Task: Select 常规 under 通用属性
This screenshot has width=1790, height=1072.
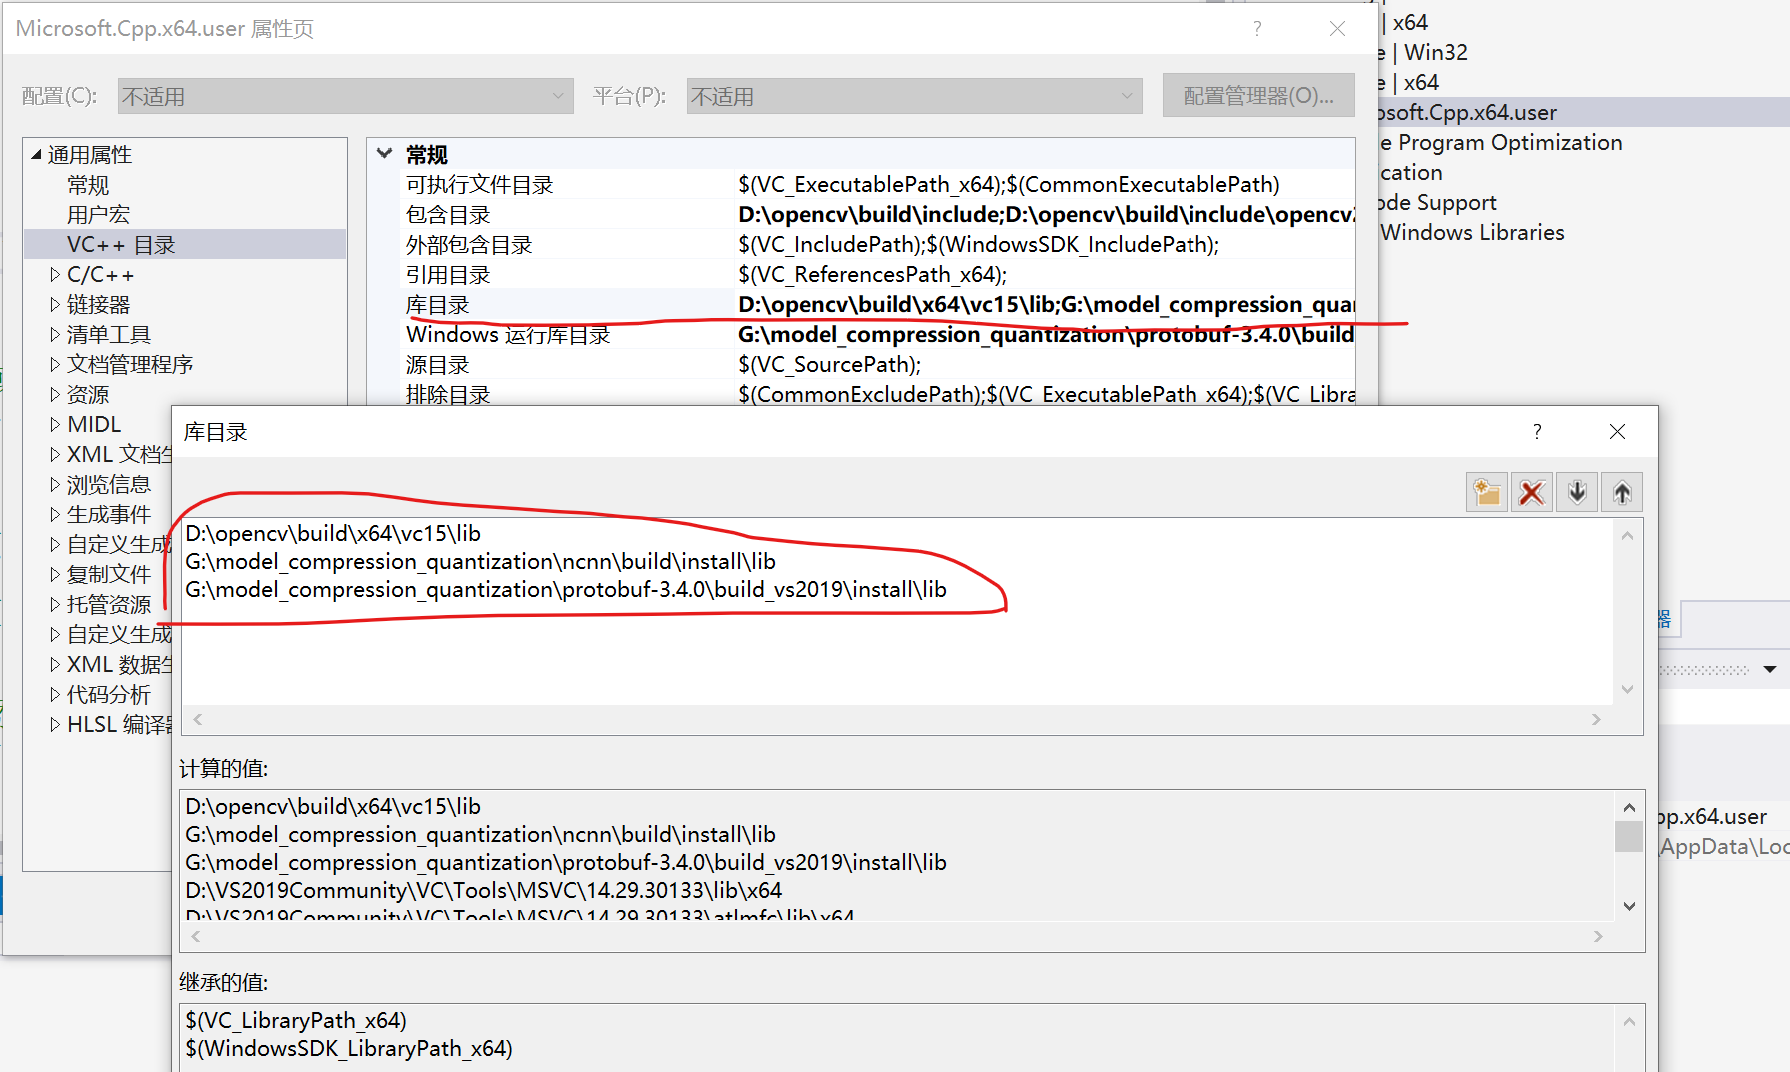Action: (x=88, y=185)
